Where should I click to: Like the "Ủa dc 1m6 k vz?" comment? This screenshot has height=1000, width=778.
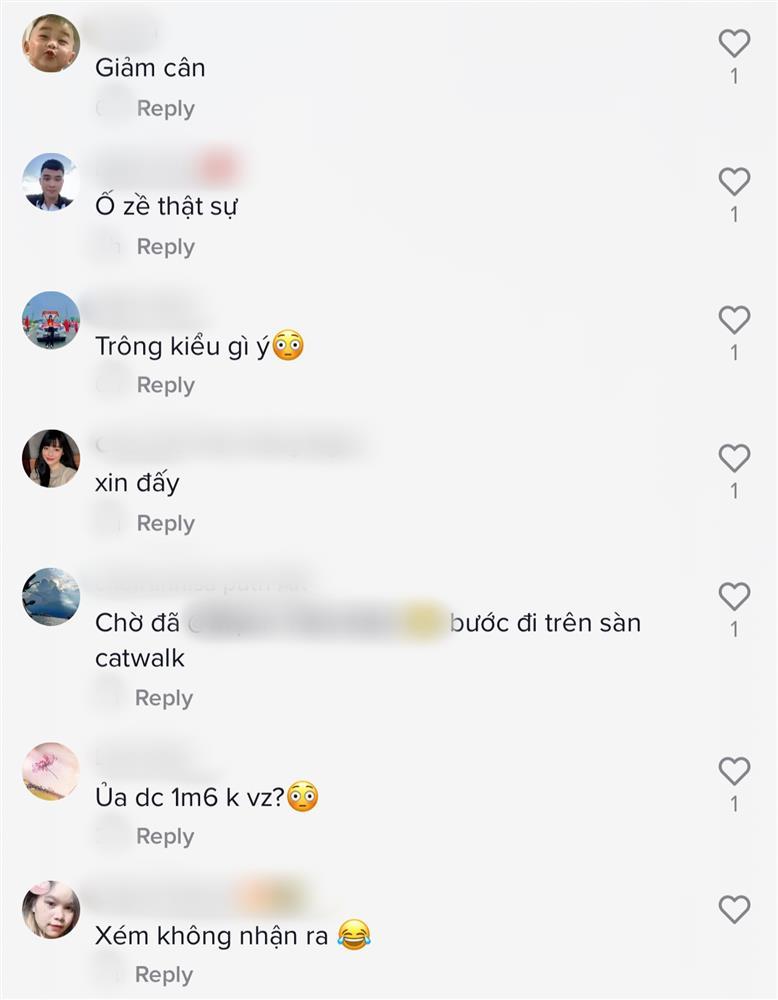click(734, 772)
